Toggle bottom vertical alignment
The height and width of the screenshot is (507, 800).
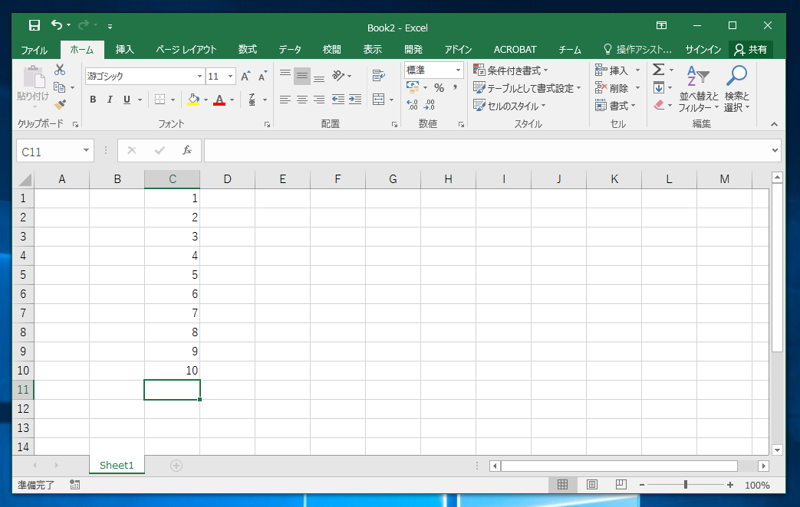click(x=319, y=77)
